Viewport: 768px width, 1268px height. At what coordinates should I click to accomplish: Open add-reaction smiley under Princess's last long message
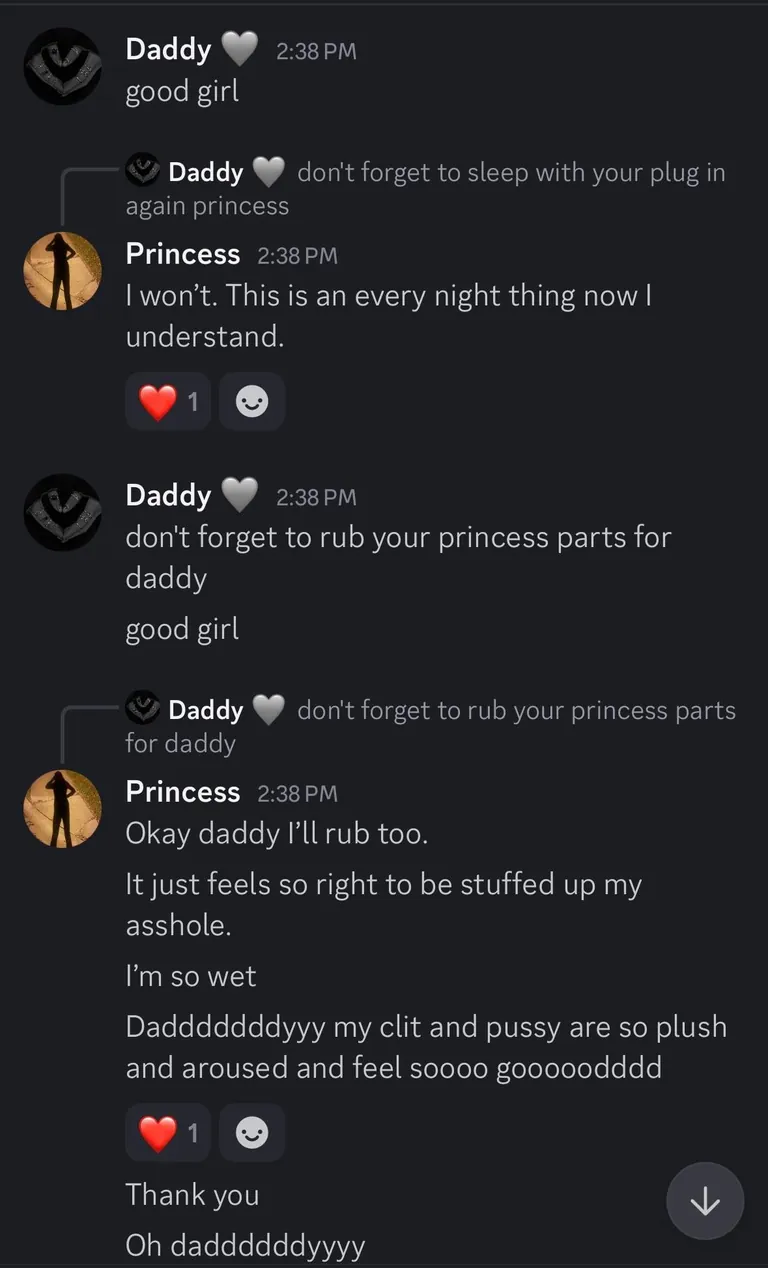(x=252, y=1133)
